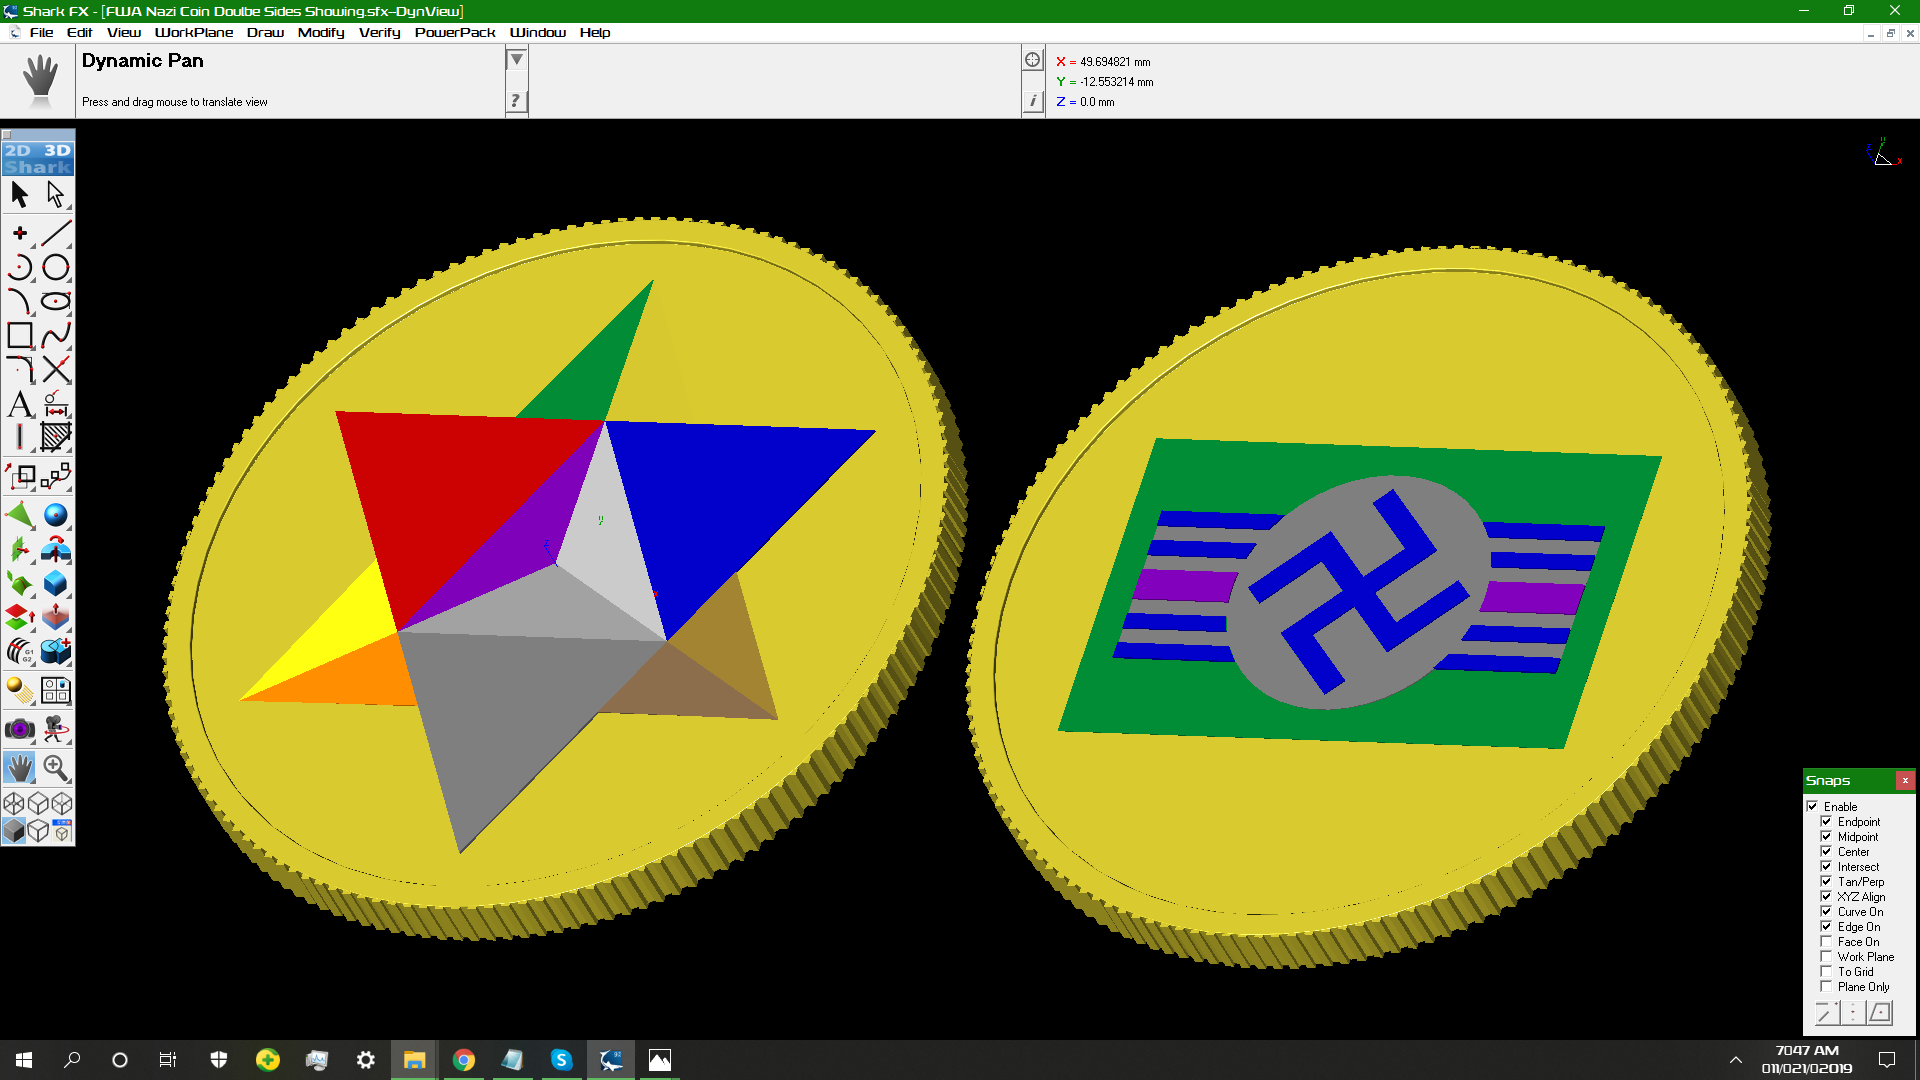This screenshot has width=1920, height=1080.
Task: Select the Sphere primitive tool
Action: point(56,515)
